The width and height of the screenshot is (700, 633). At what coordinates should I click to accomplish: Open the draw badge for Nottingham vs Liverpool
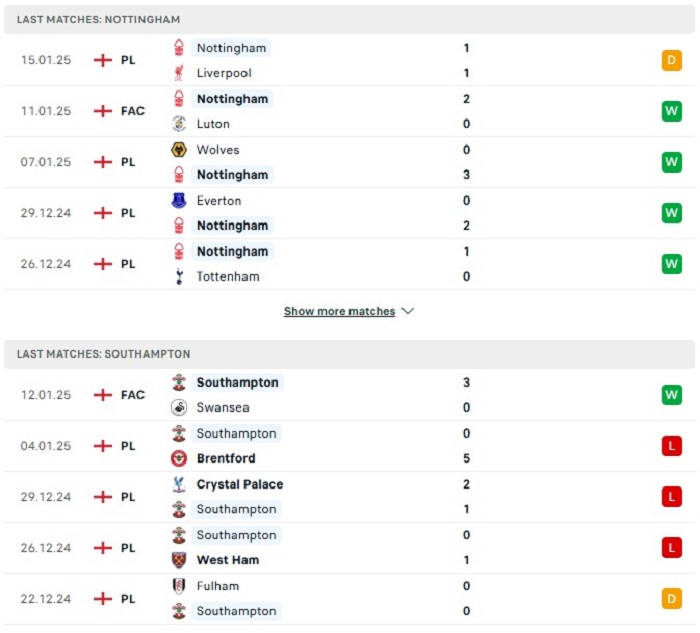pos(671,60)
